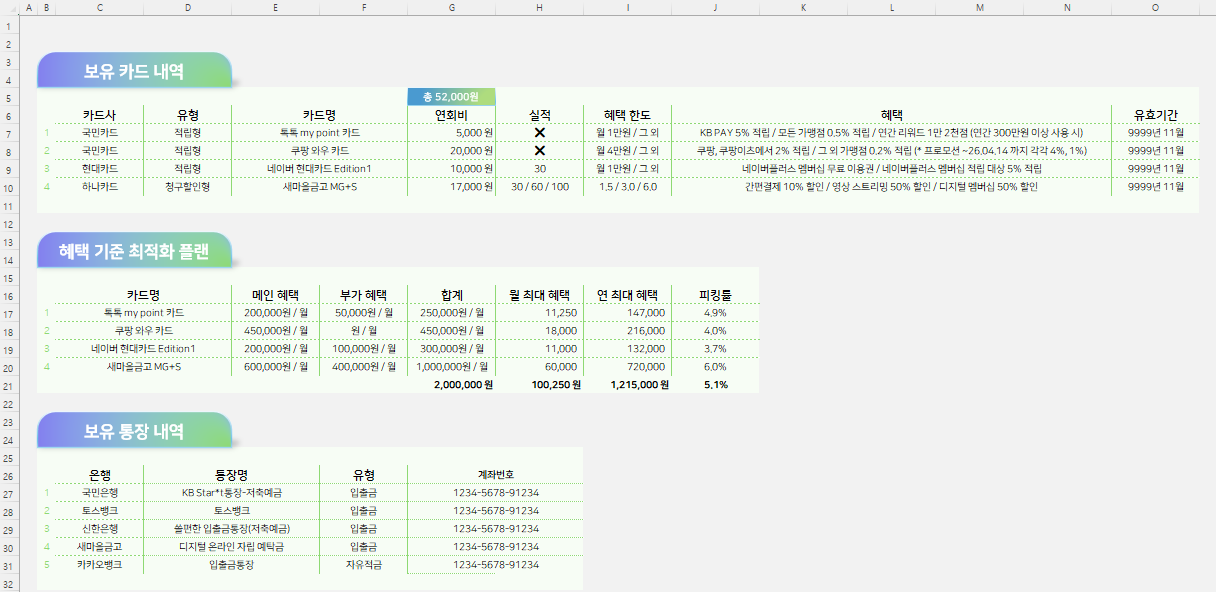This screenshot has width=1216, height=592.
Task: Select the 17,000 원 annual fee cell
Action: tap(451, 187)
